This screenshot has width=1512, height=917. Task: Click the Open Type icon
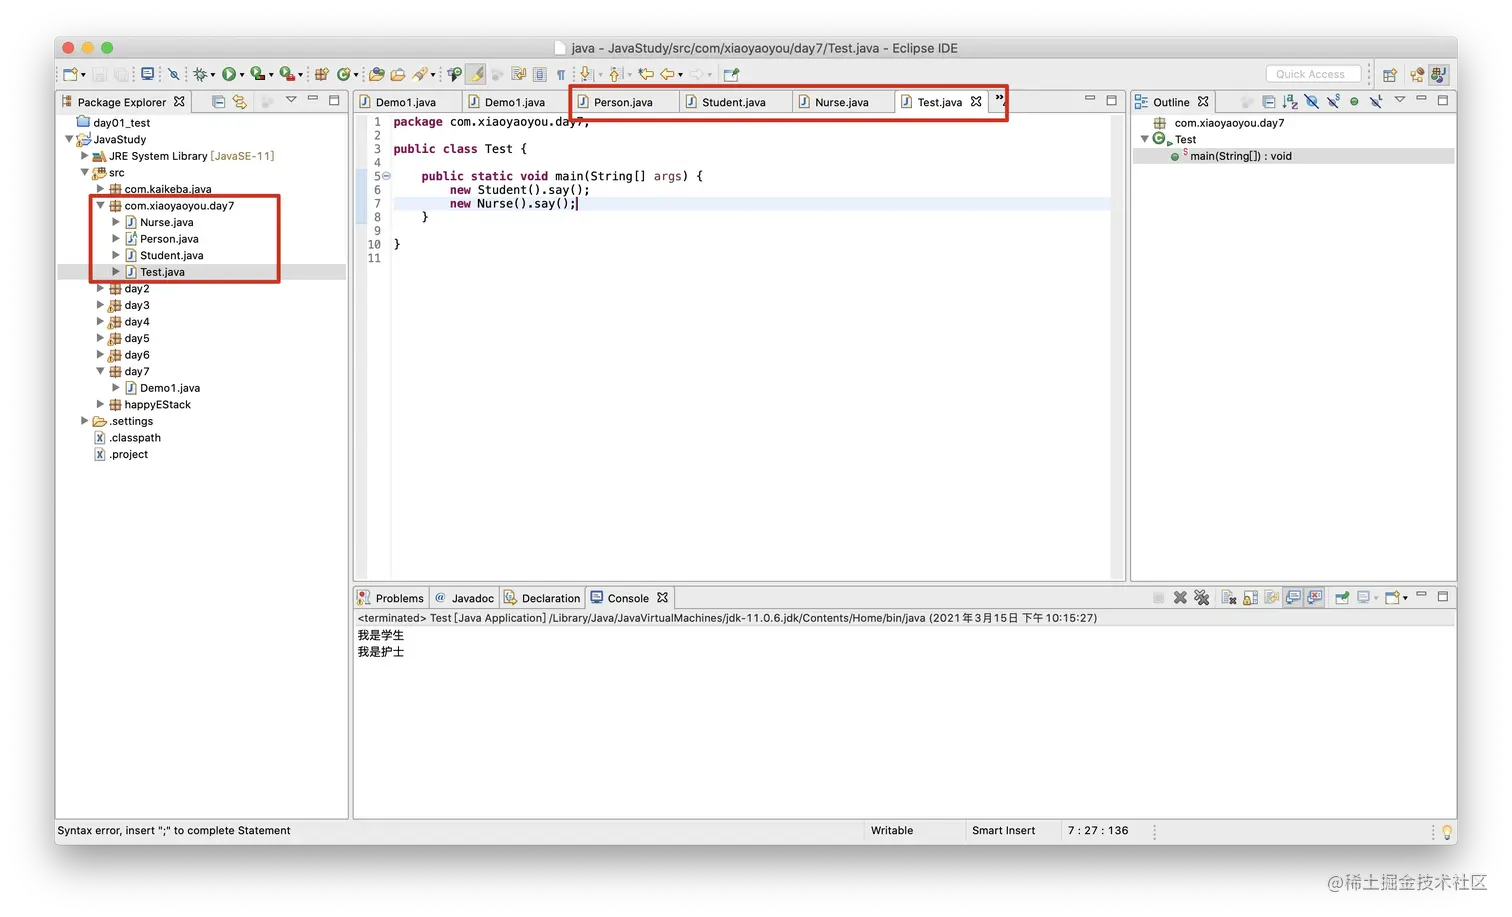coord(377,74)
